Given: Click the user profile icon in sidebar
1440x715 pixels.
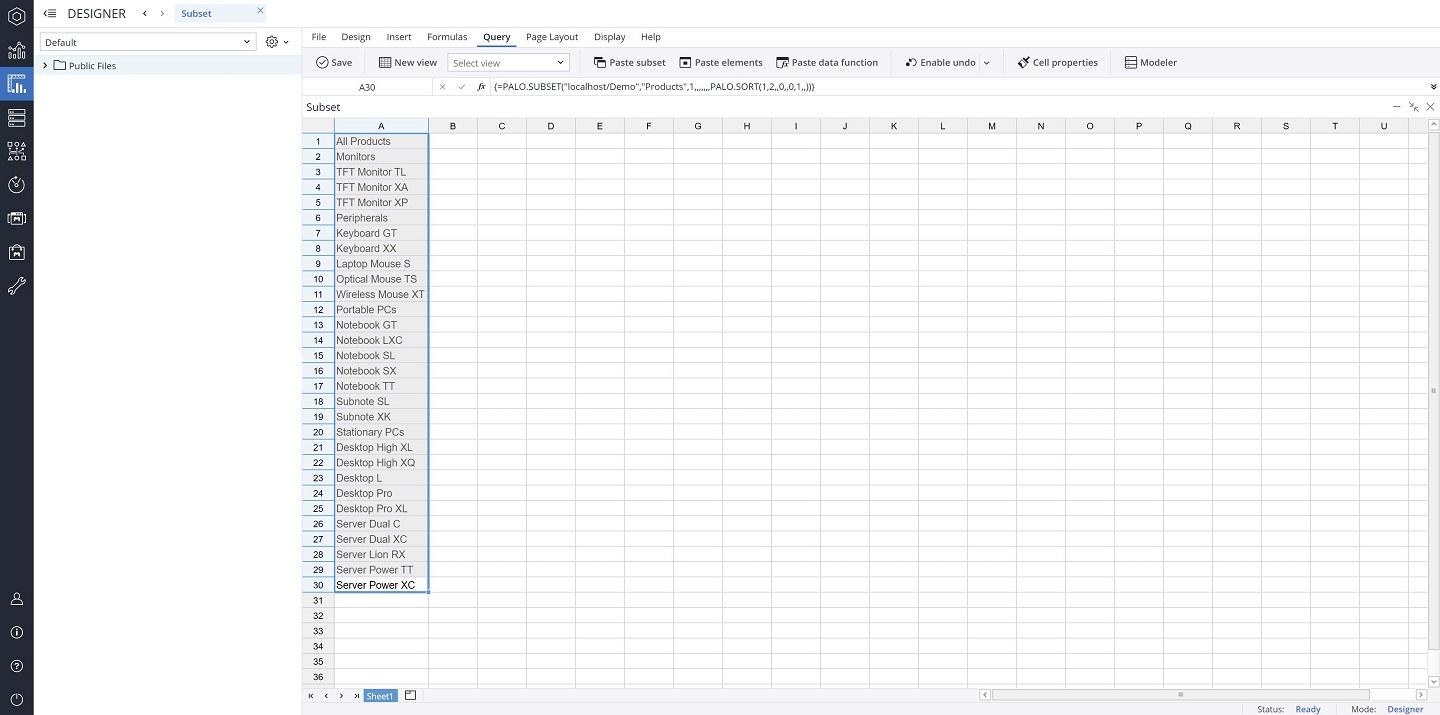Looking at the screenshot, I should click(16, 599).
